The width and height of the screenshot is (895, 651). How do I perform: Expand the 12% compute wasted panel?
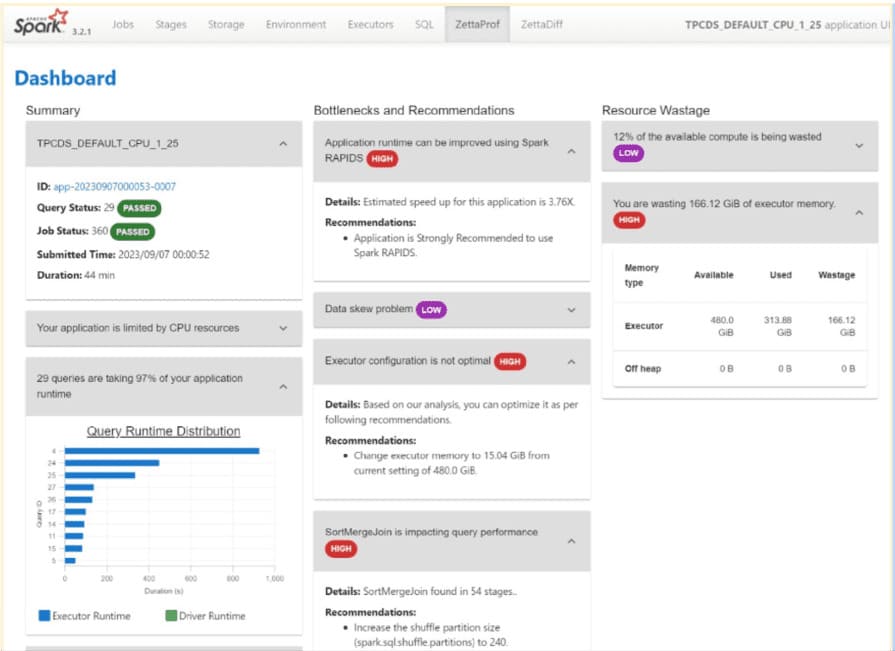coord(859,146)
